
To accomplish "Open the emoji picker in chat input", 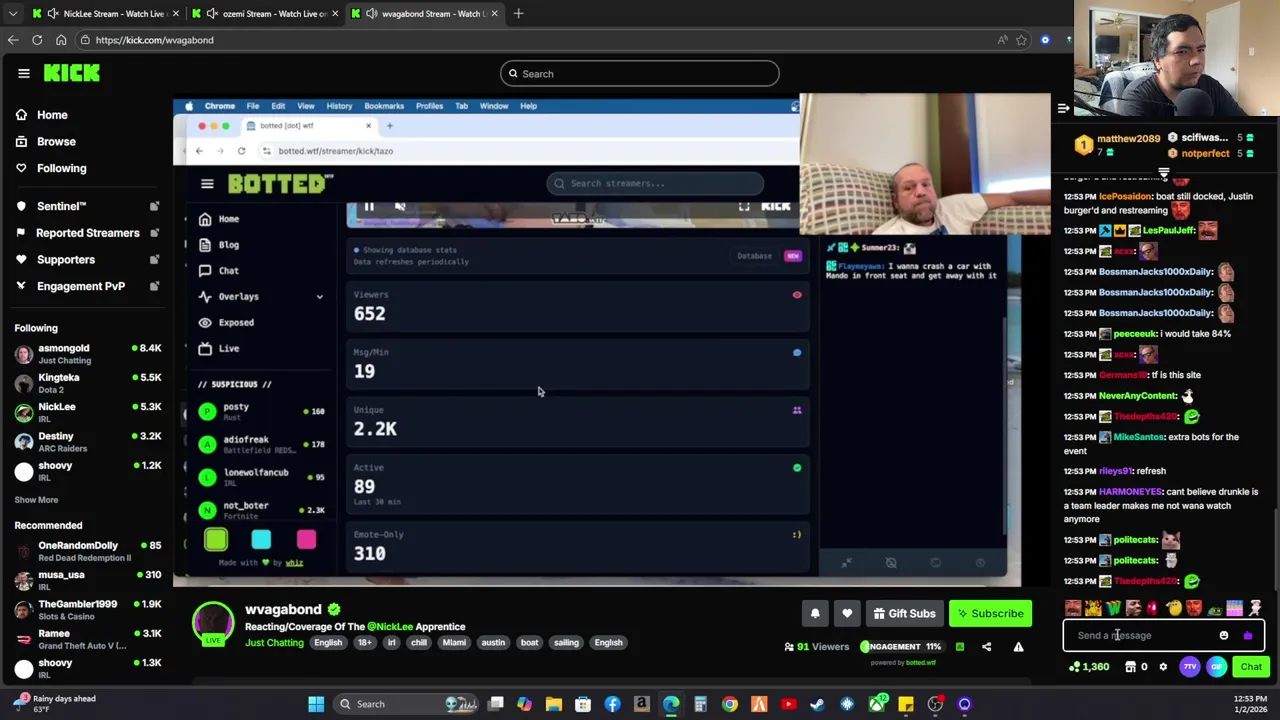I will 1224,635.
